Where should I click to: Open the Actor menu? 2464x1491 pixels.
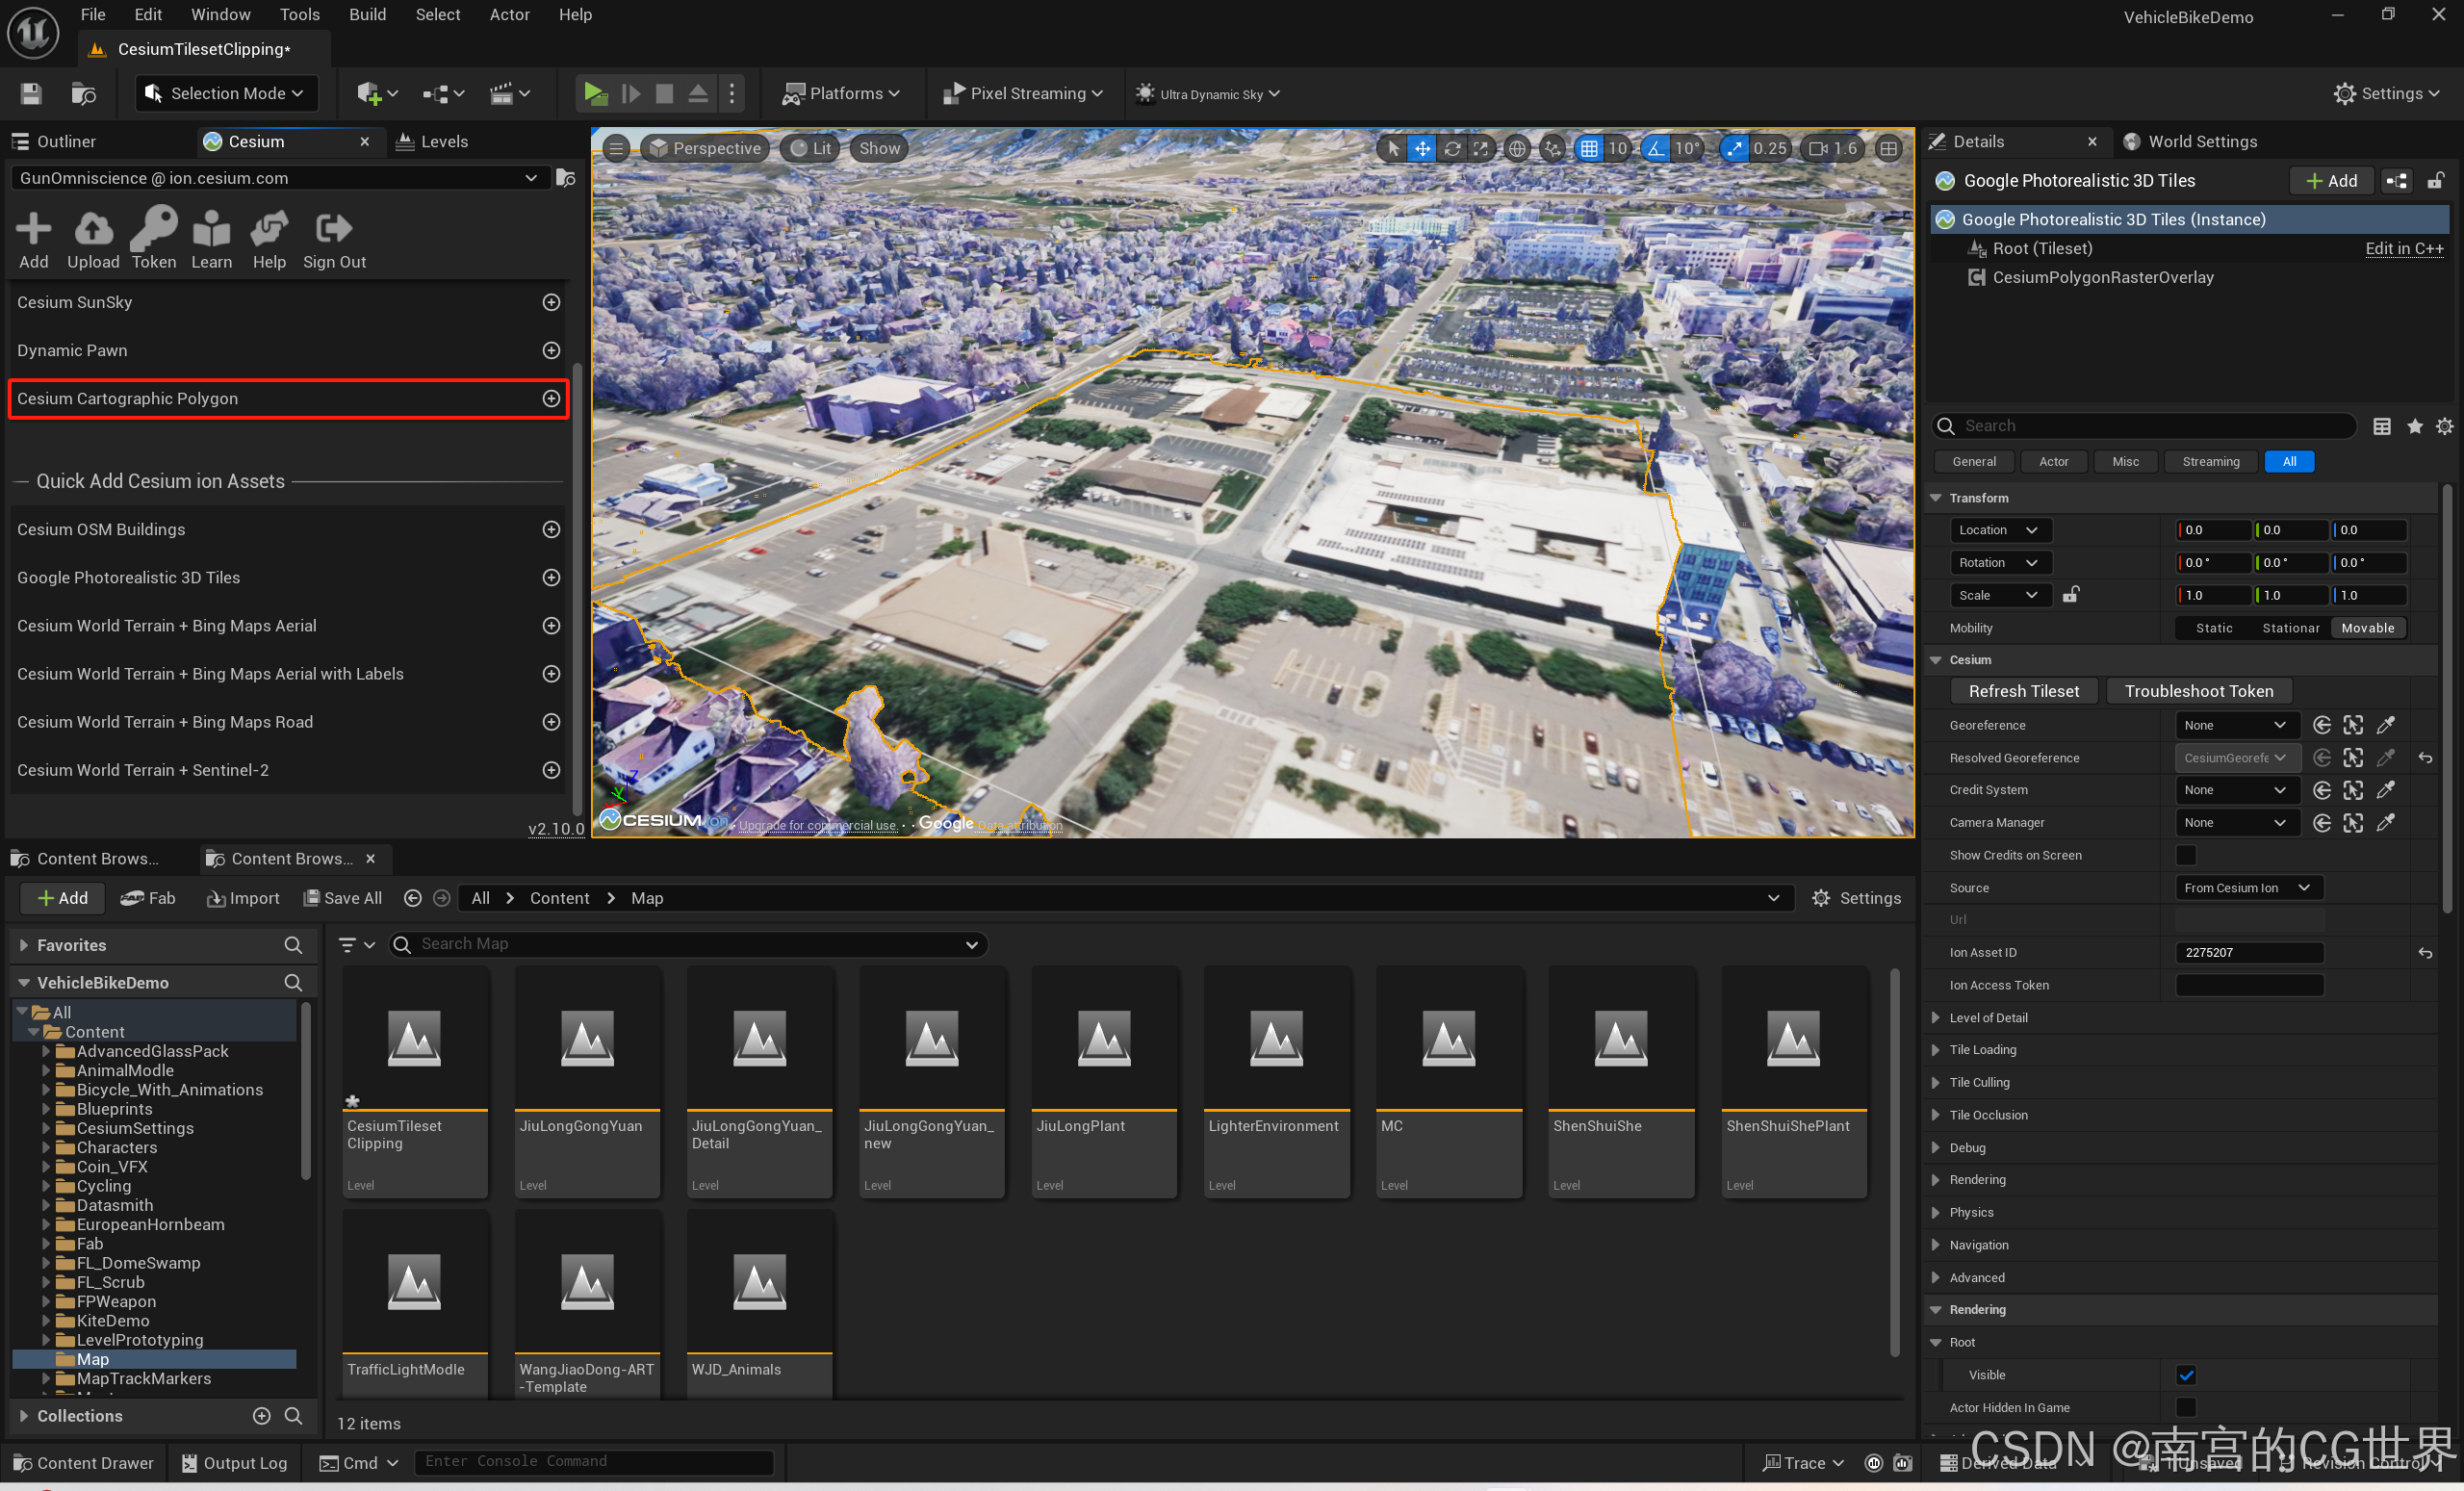510,14
